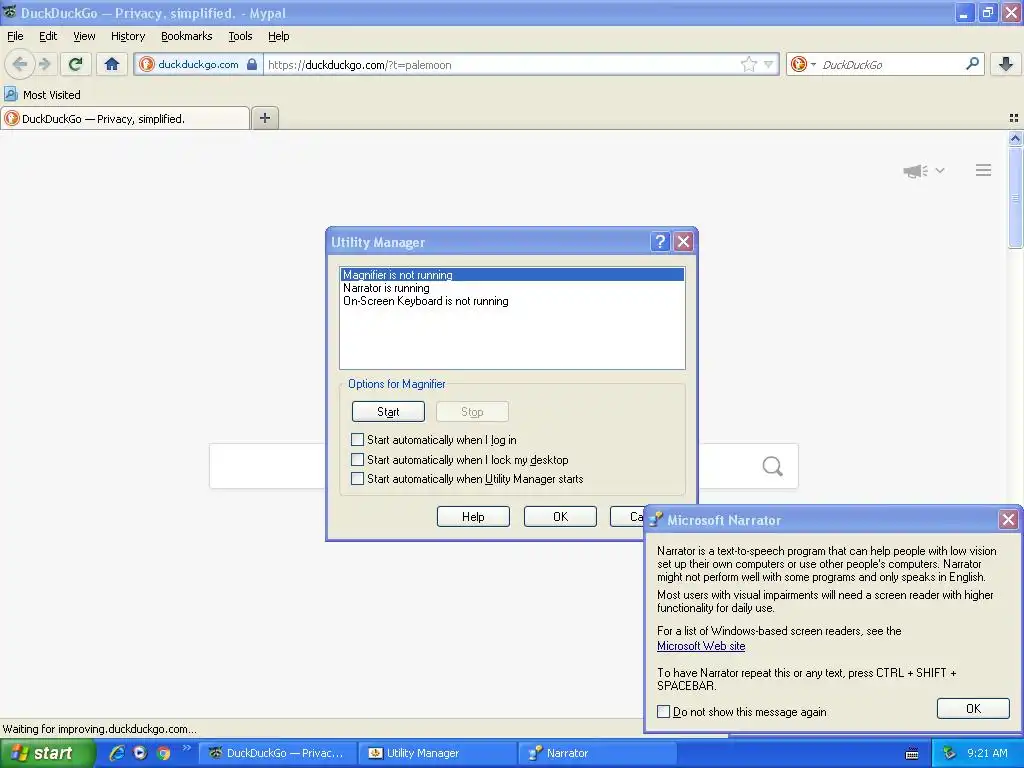The width and height of the screenshot is (1024, 768).
Task: Switch to DuckDuckGo taskbar button
Action: point(277,753)
